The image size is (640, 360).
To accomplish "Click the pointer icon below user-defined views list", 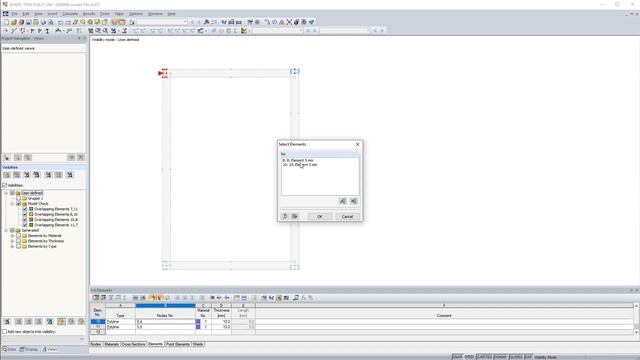I will point(7,157).
